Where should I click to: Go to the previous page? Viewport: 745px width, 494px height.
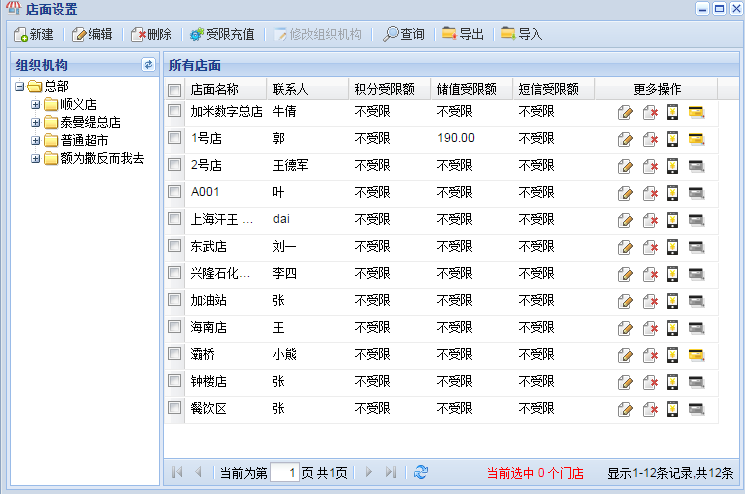click(199, 472)
